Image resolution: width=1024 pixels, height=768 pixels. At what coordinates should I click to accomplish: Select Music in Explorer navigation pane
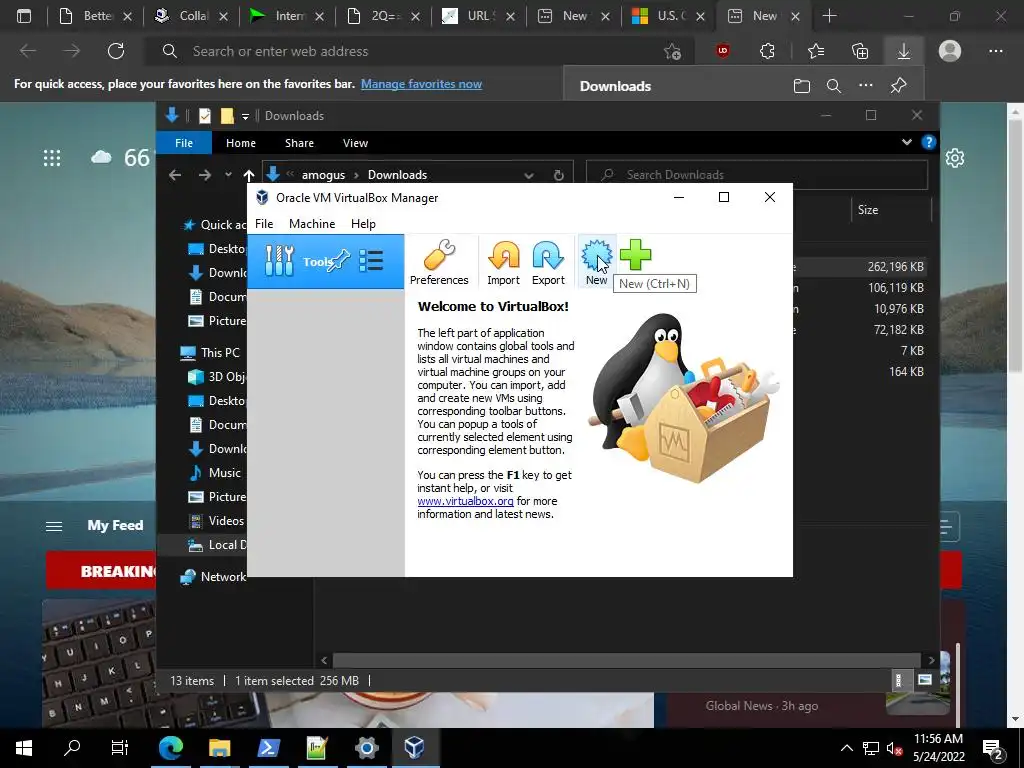[x=215, y=473]
